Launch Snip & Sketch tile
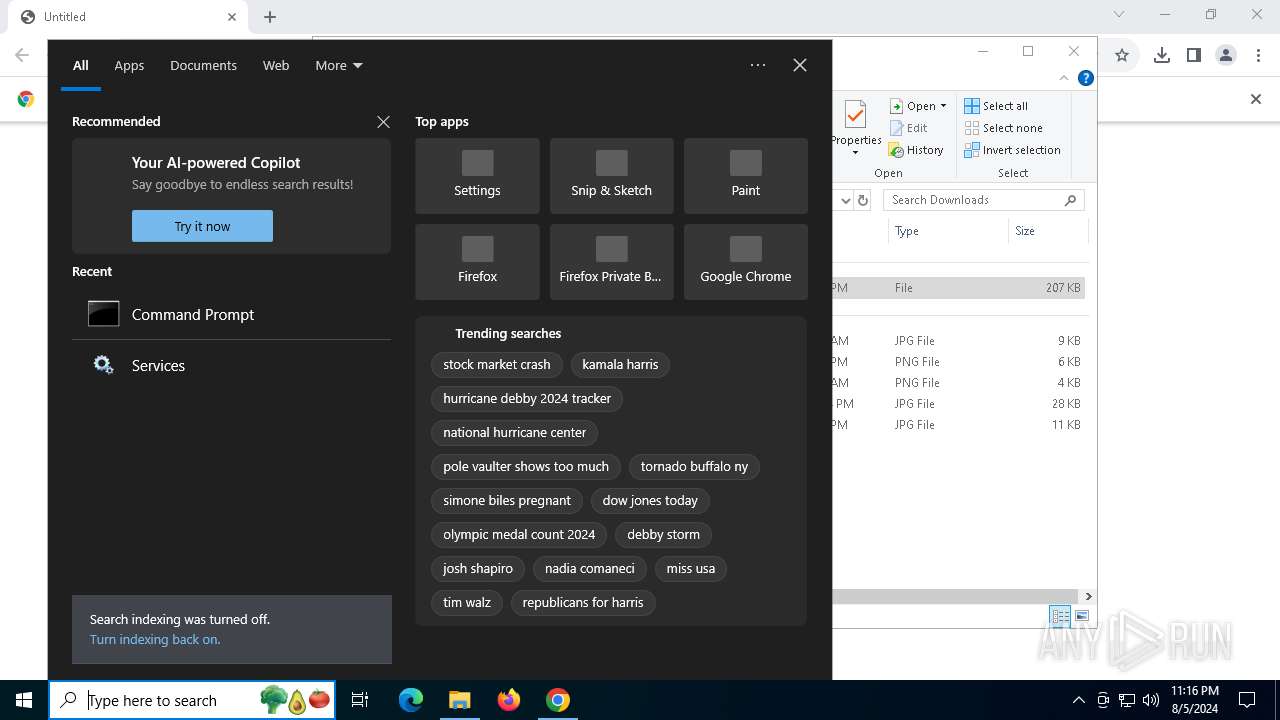The width and height of the screenshot is (1280, 720). [611, 176]
